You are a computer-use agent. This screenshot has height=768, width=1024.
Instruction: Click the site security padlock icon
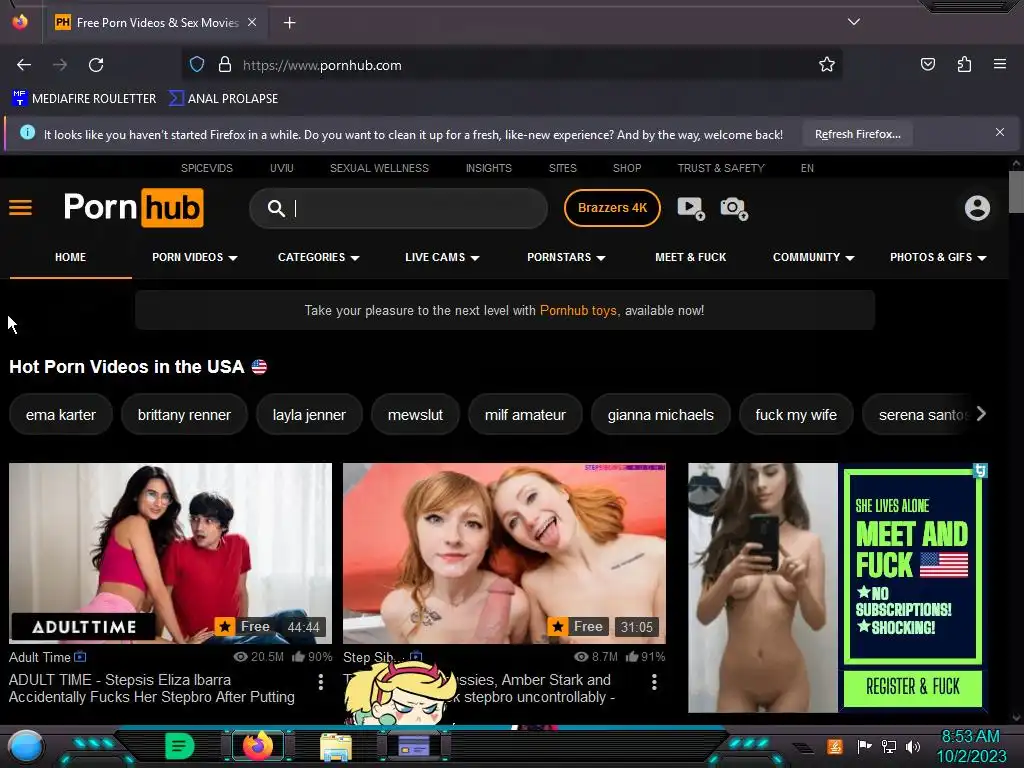[x=225, y=65]
